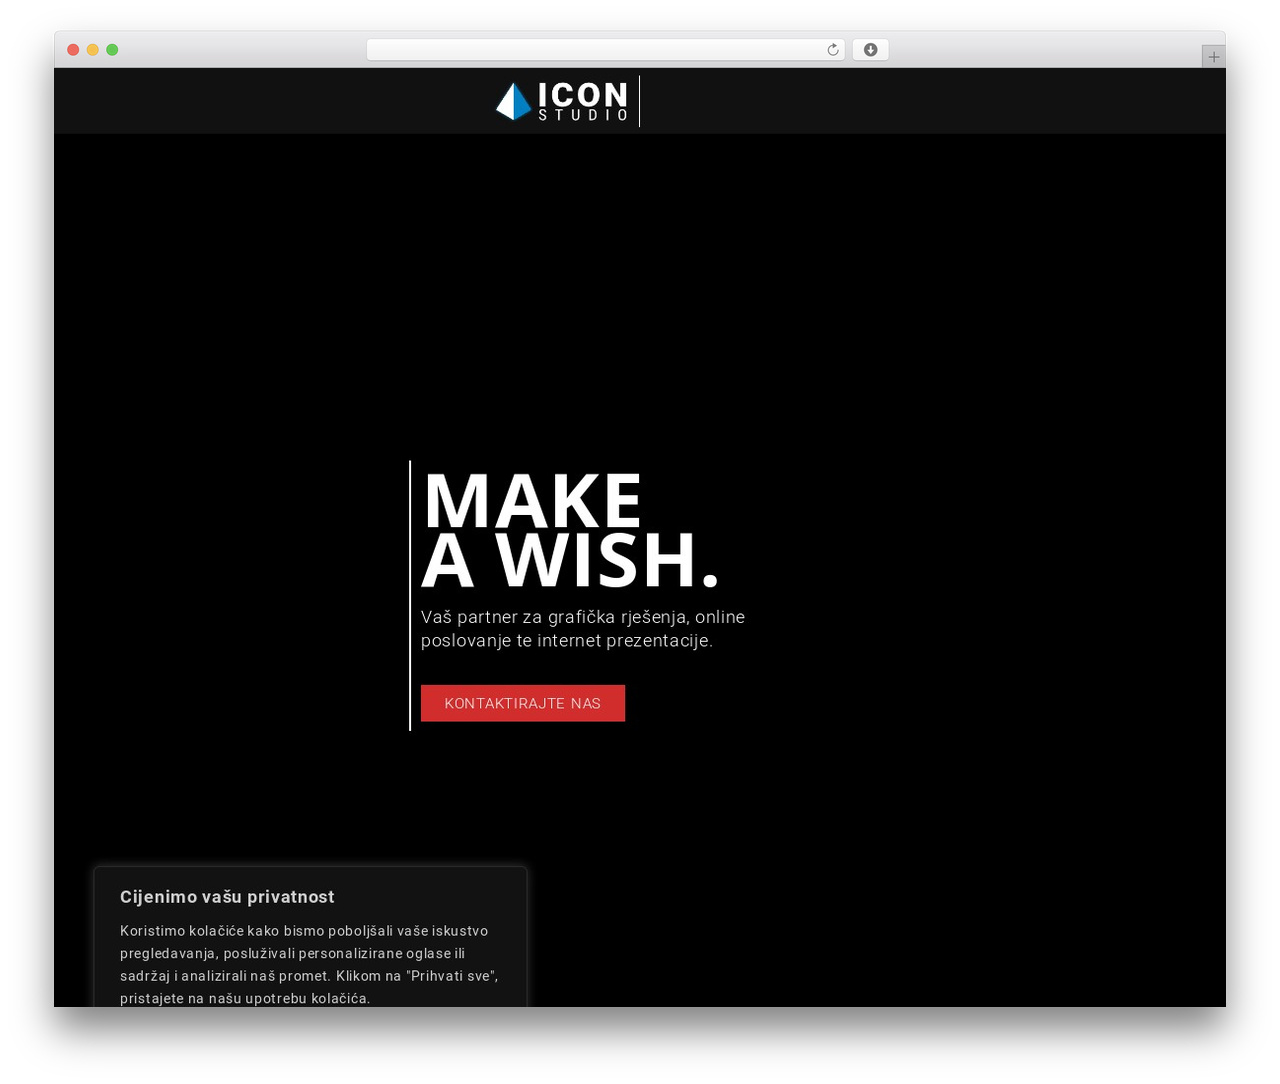Image resolution: width=1280 pixels, height=1084 pixels.
Task: Maximize the window with the green button
Action: (112, 50)
